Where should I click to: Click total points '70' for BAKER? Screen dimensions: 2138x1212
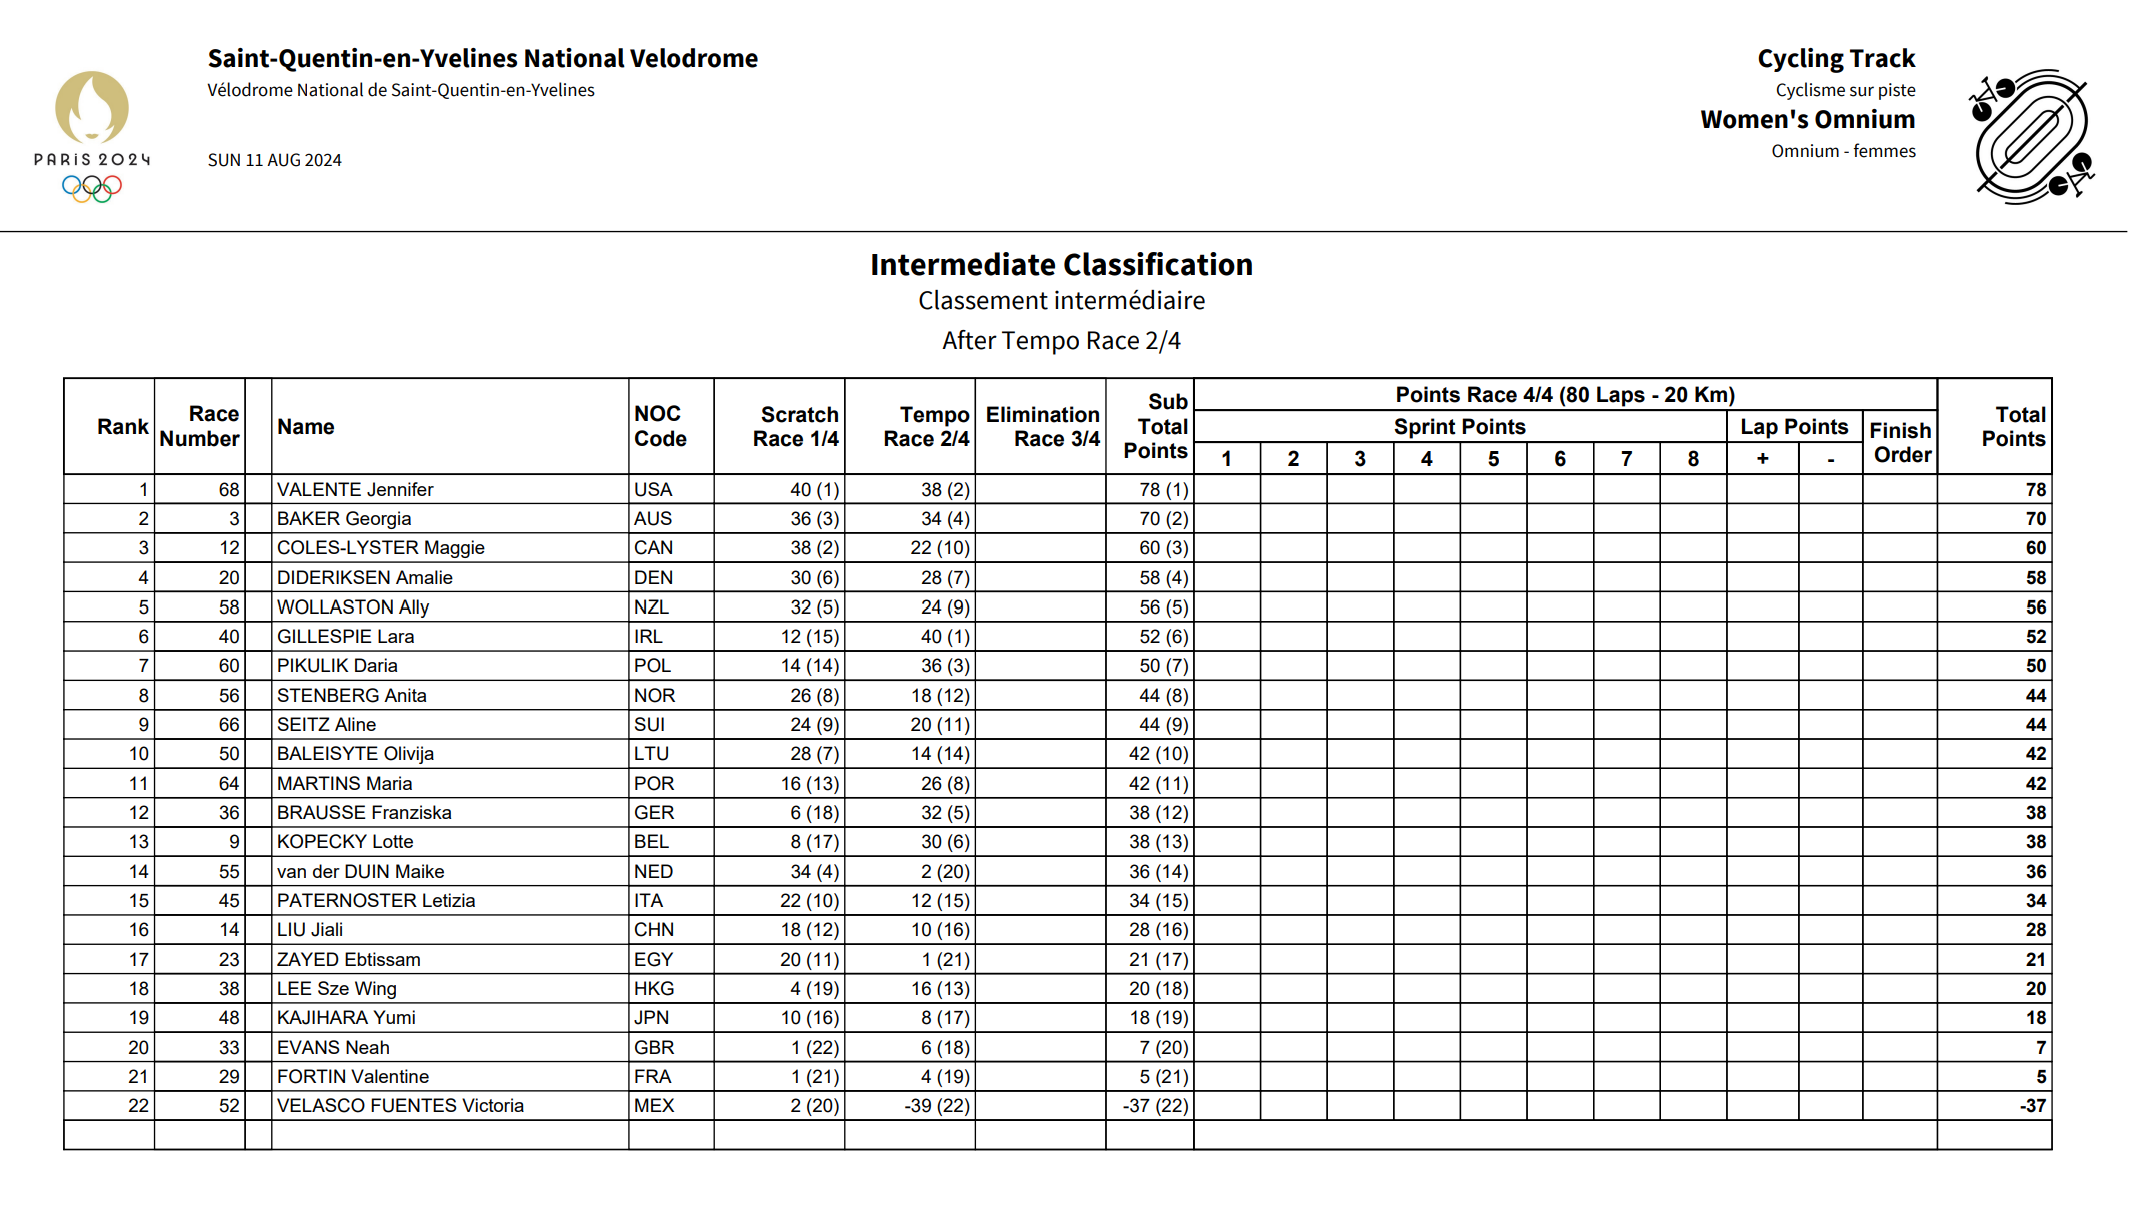[x=2036, y=519]
